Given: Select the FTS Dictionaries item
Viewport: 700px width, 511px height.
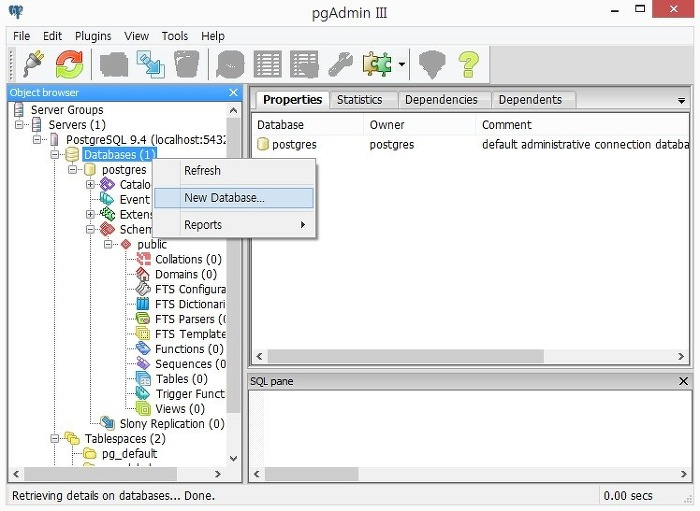Looking at the screenshot, I should (x=190, y=304).
